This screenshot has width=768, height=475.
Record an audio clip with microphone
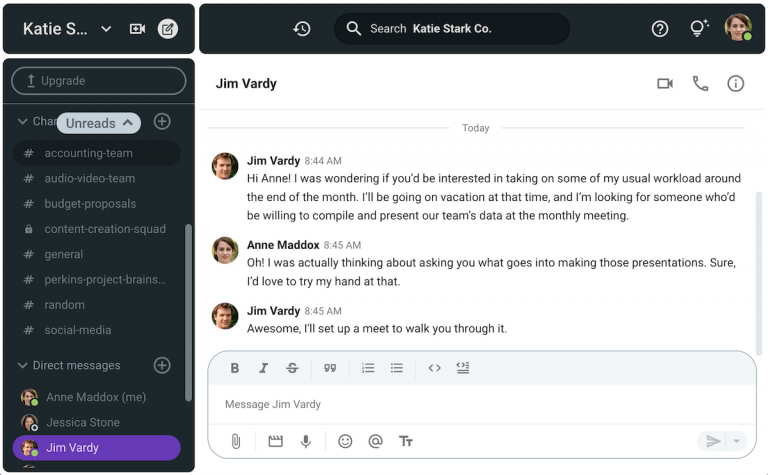tap(306, 441)
